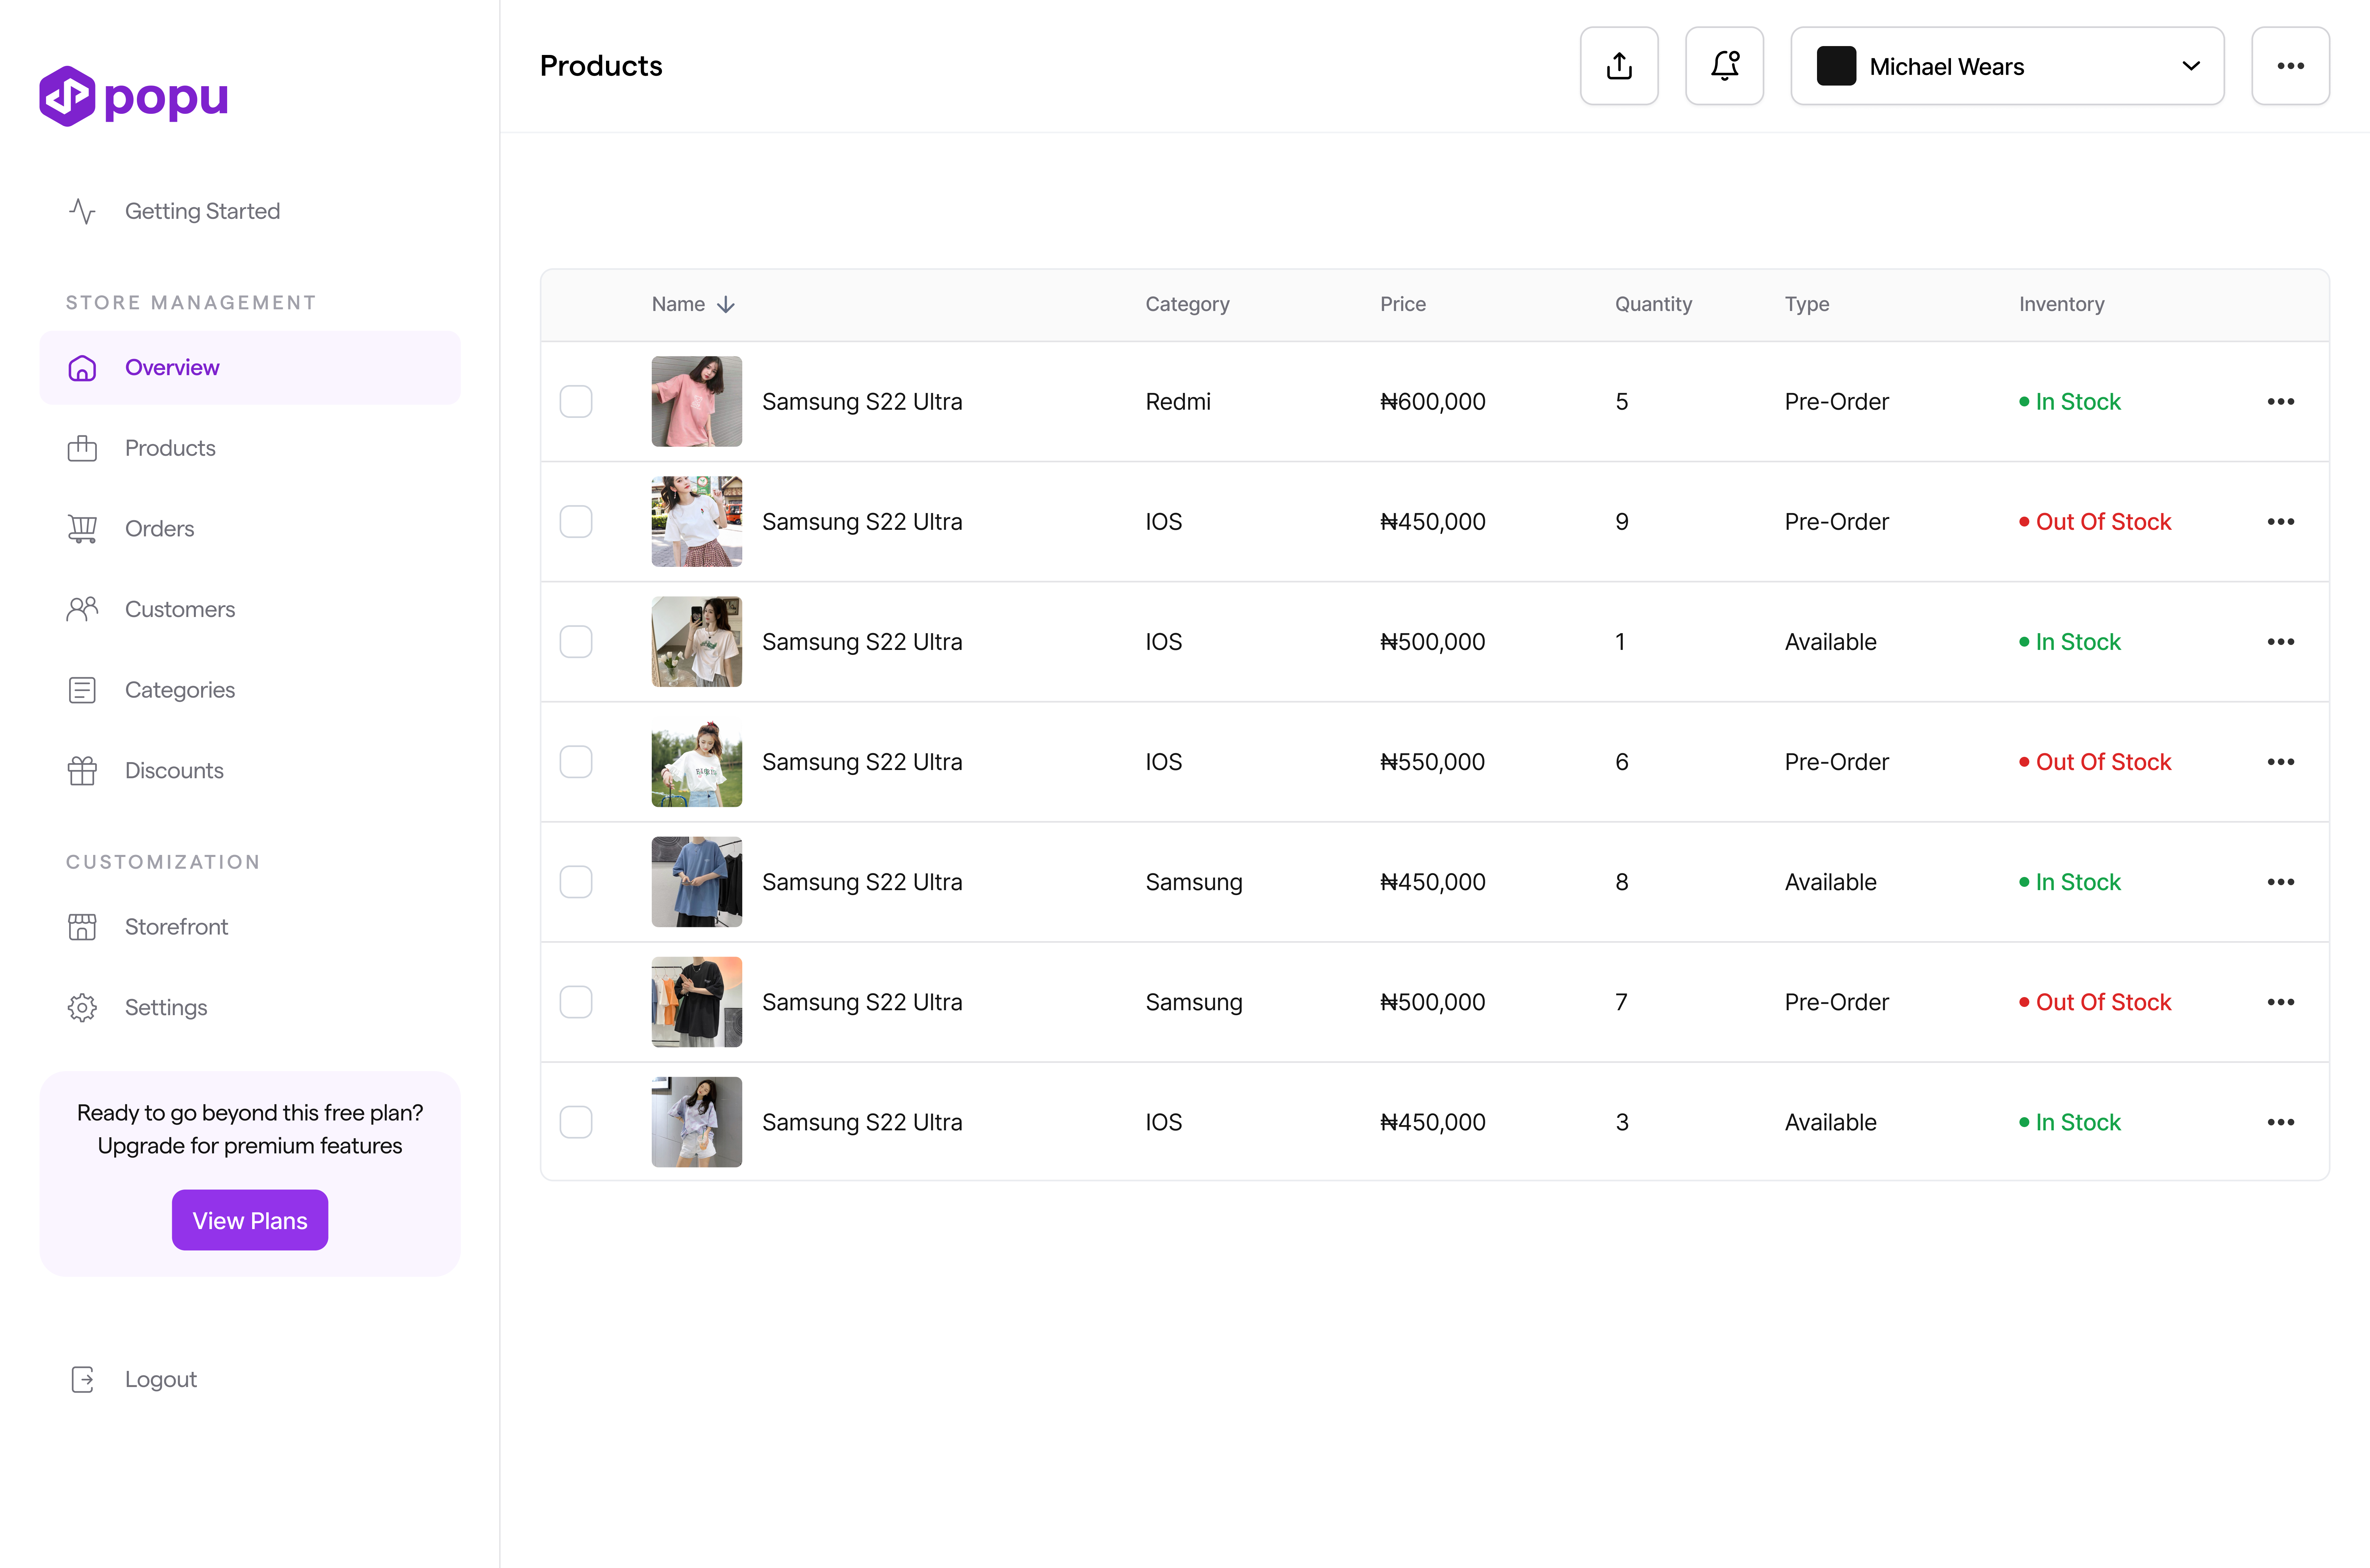Click the black Michael Wears store avatar
Image resolution: width=2370 pixels, height=1568 pixels.
point(1836,66)
